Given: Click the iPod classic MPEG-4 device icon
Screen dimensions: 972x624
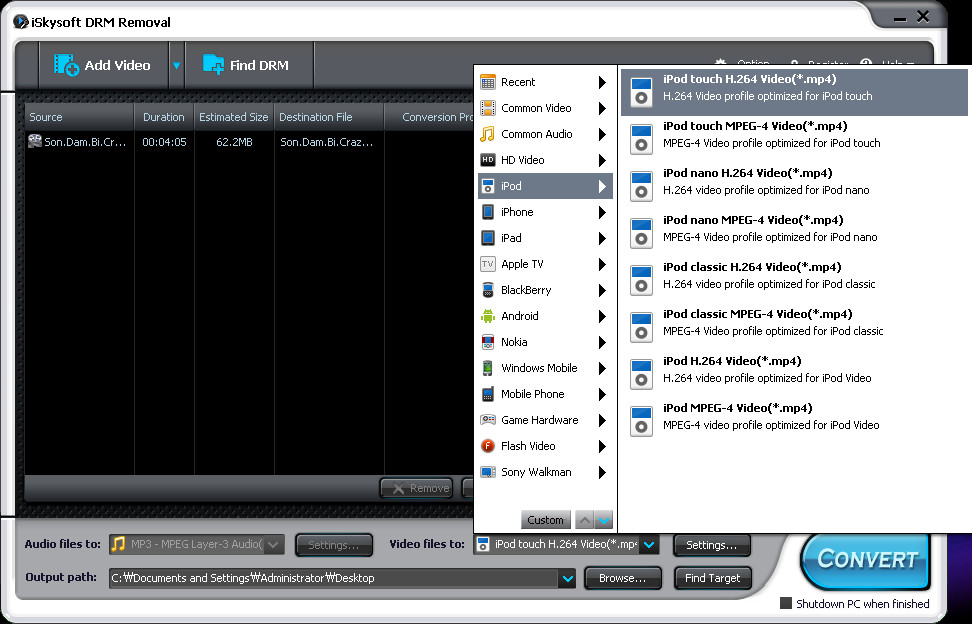Looking at the screenshot, I should click(642, 328).
